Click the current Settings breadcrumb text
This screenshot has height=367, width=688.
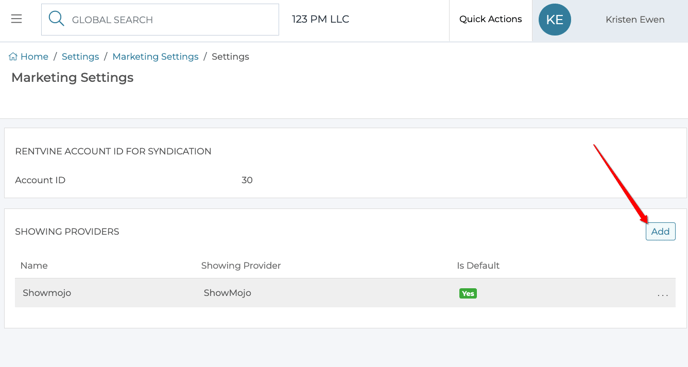click(x=230, y=57)
